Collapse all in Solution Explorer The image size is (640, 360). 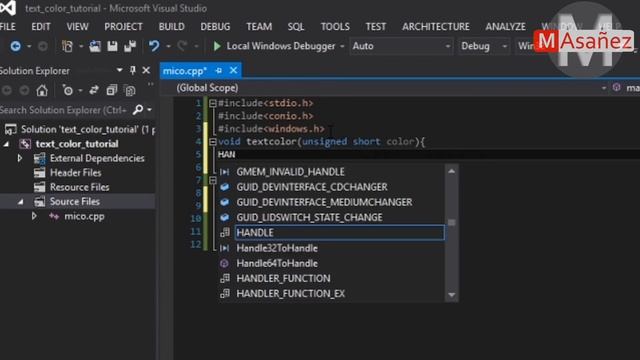(111, 90)
